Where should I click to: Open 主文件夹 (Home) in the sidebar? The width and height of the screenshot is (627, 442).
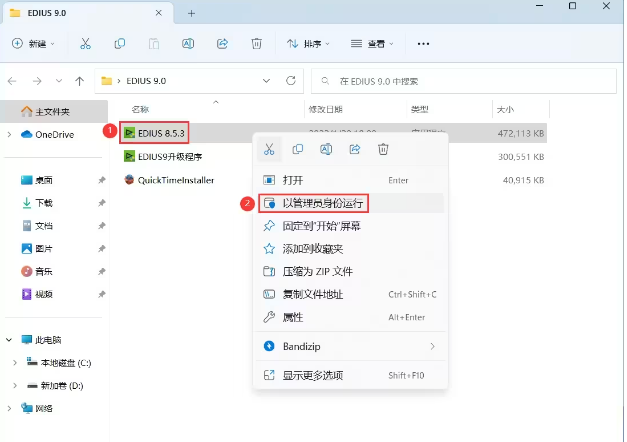pyautogui.click(x=54, y=112)
